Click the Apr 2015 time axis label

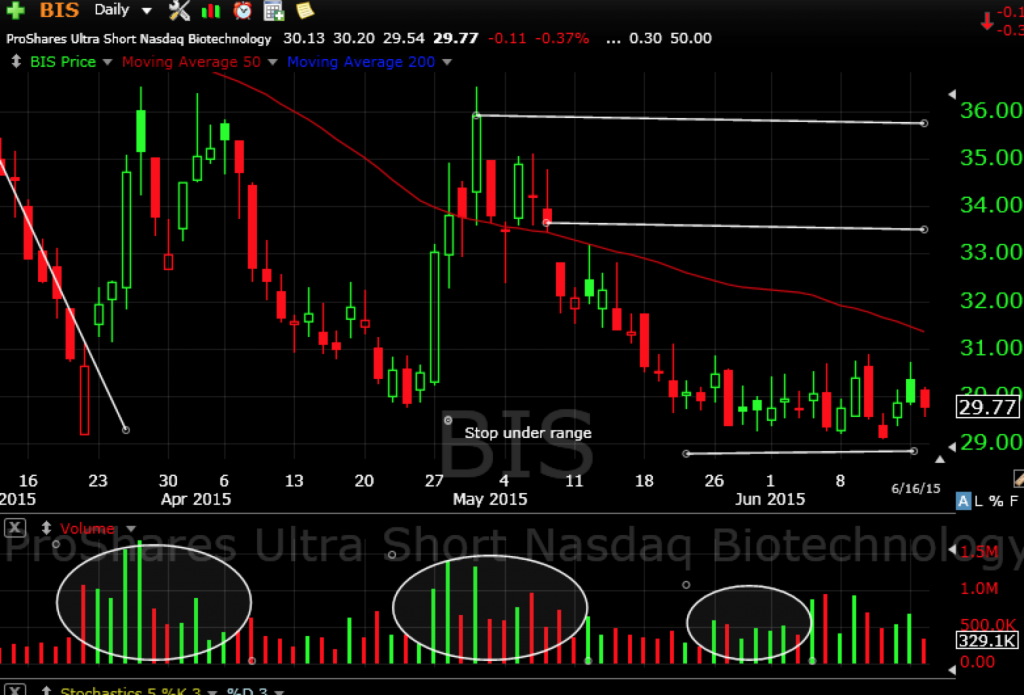pos(196,499)
